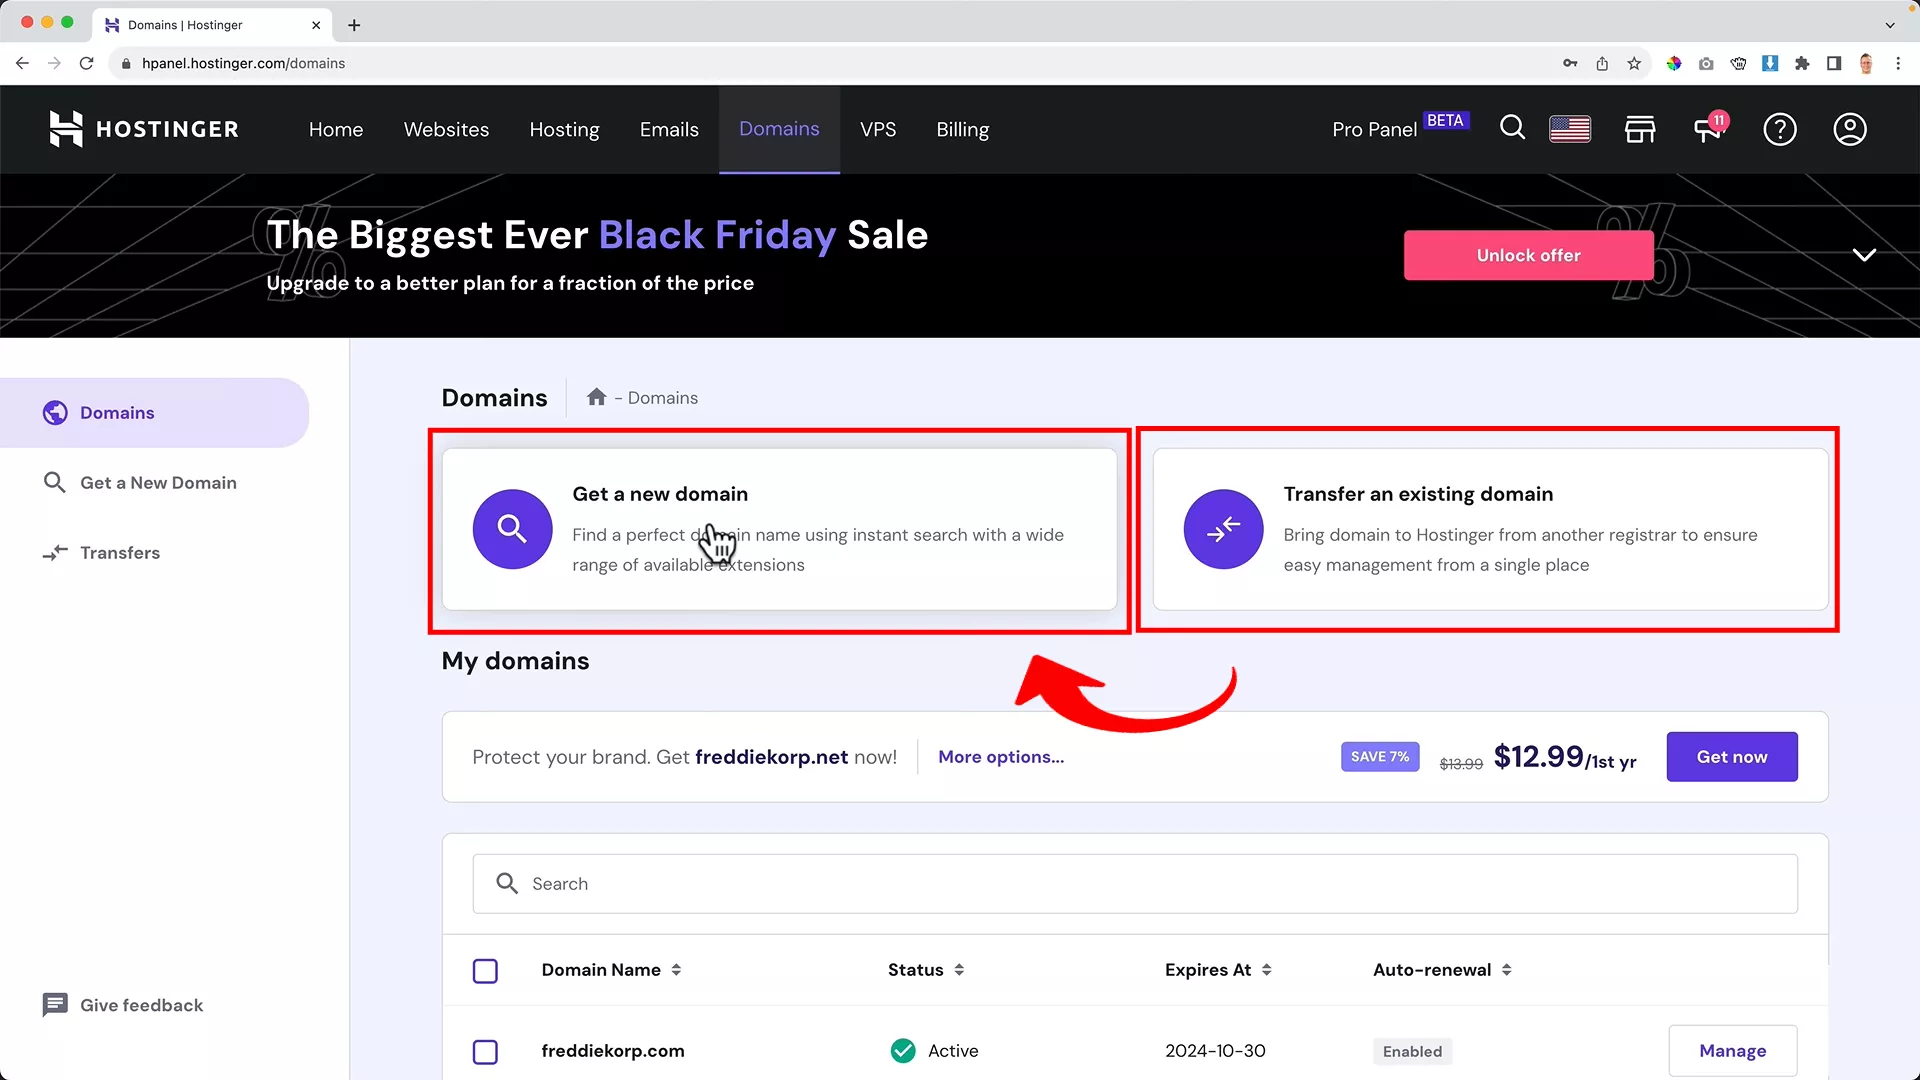Sort by Status column arrows
Image resolution: width=1920 pixels, height=1080 pixels.
coord(959,970)
